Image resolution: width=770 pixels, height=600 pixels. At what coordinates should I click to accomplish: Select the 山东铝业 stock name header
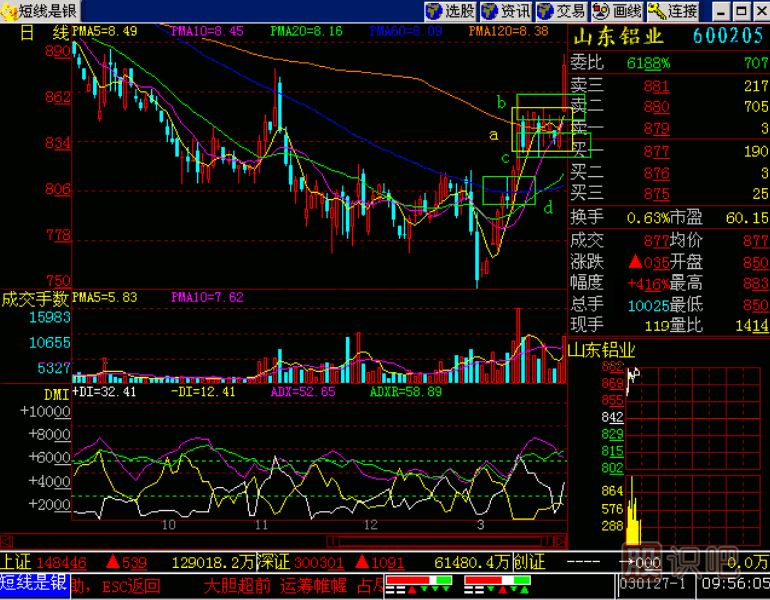(x=618, y=37)
